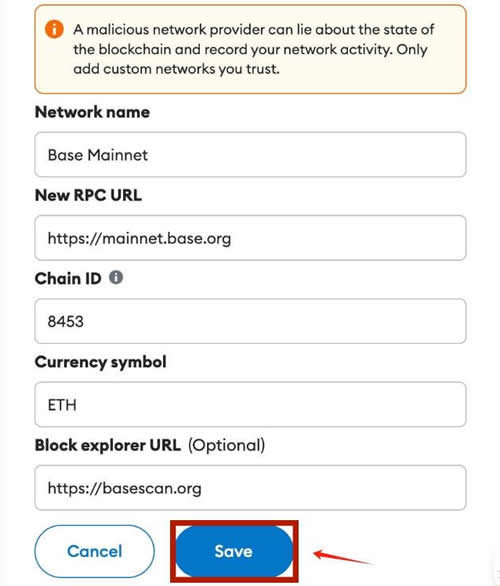Click the Chain ID info icon

point(116,277)
